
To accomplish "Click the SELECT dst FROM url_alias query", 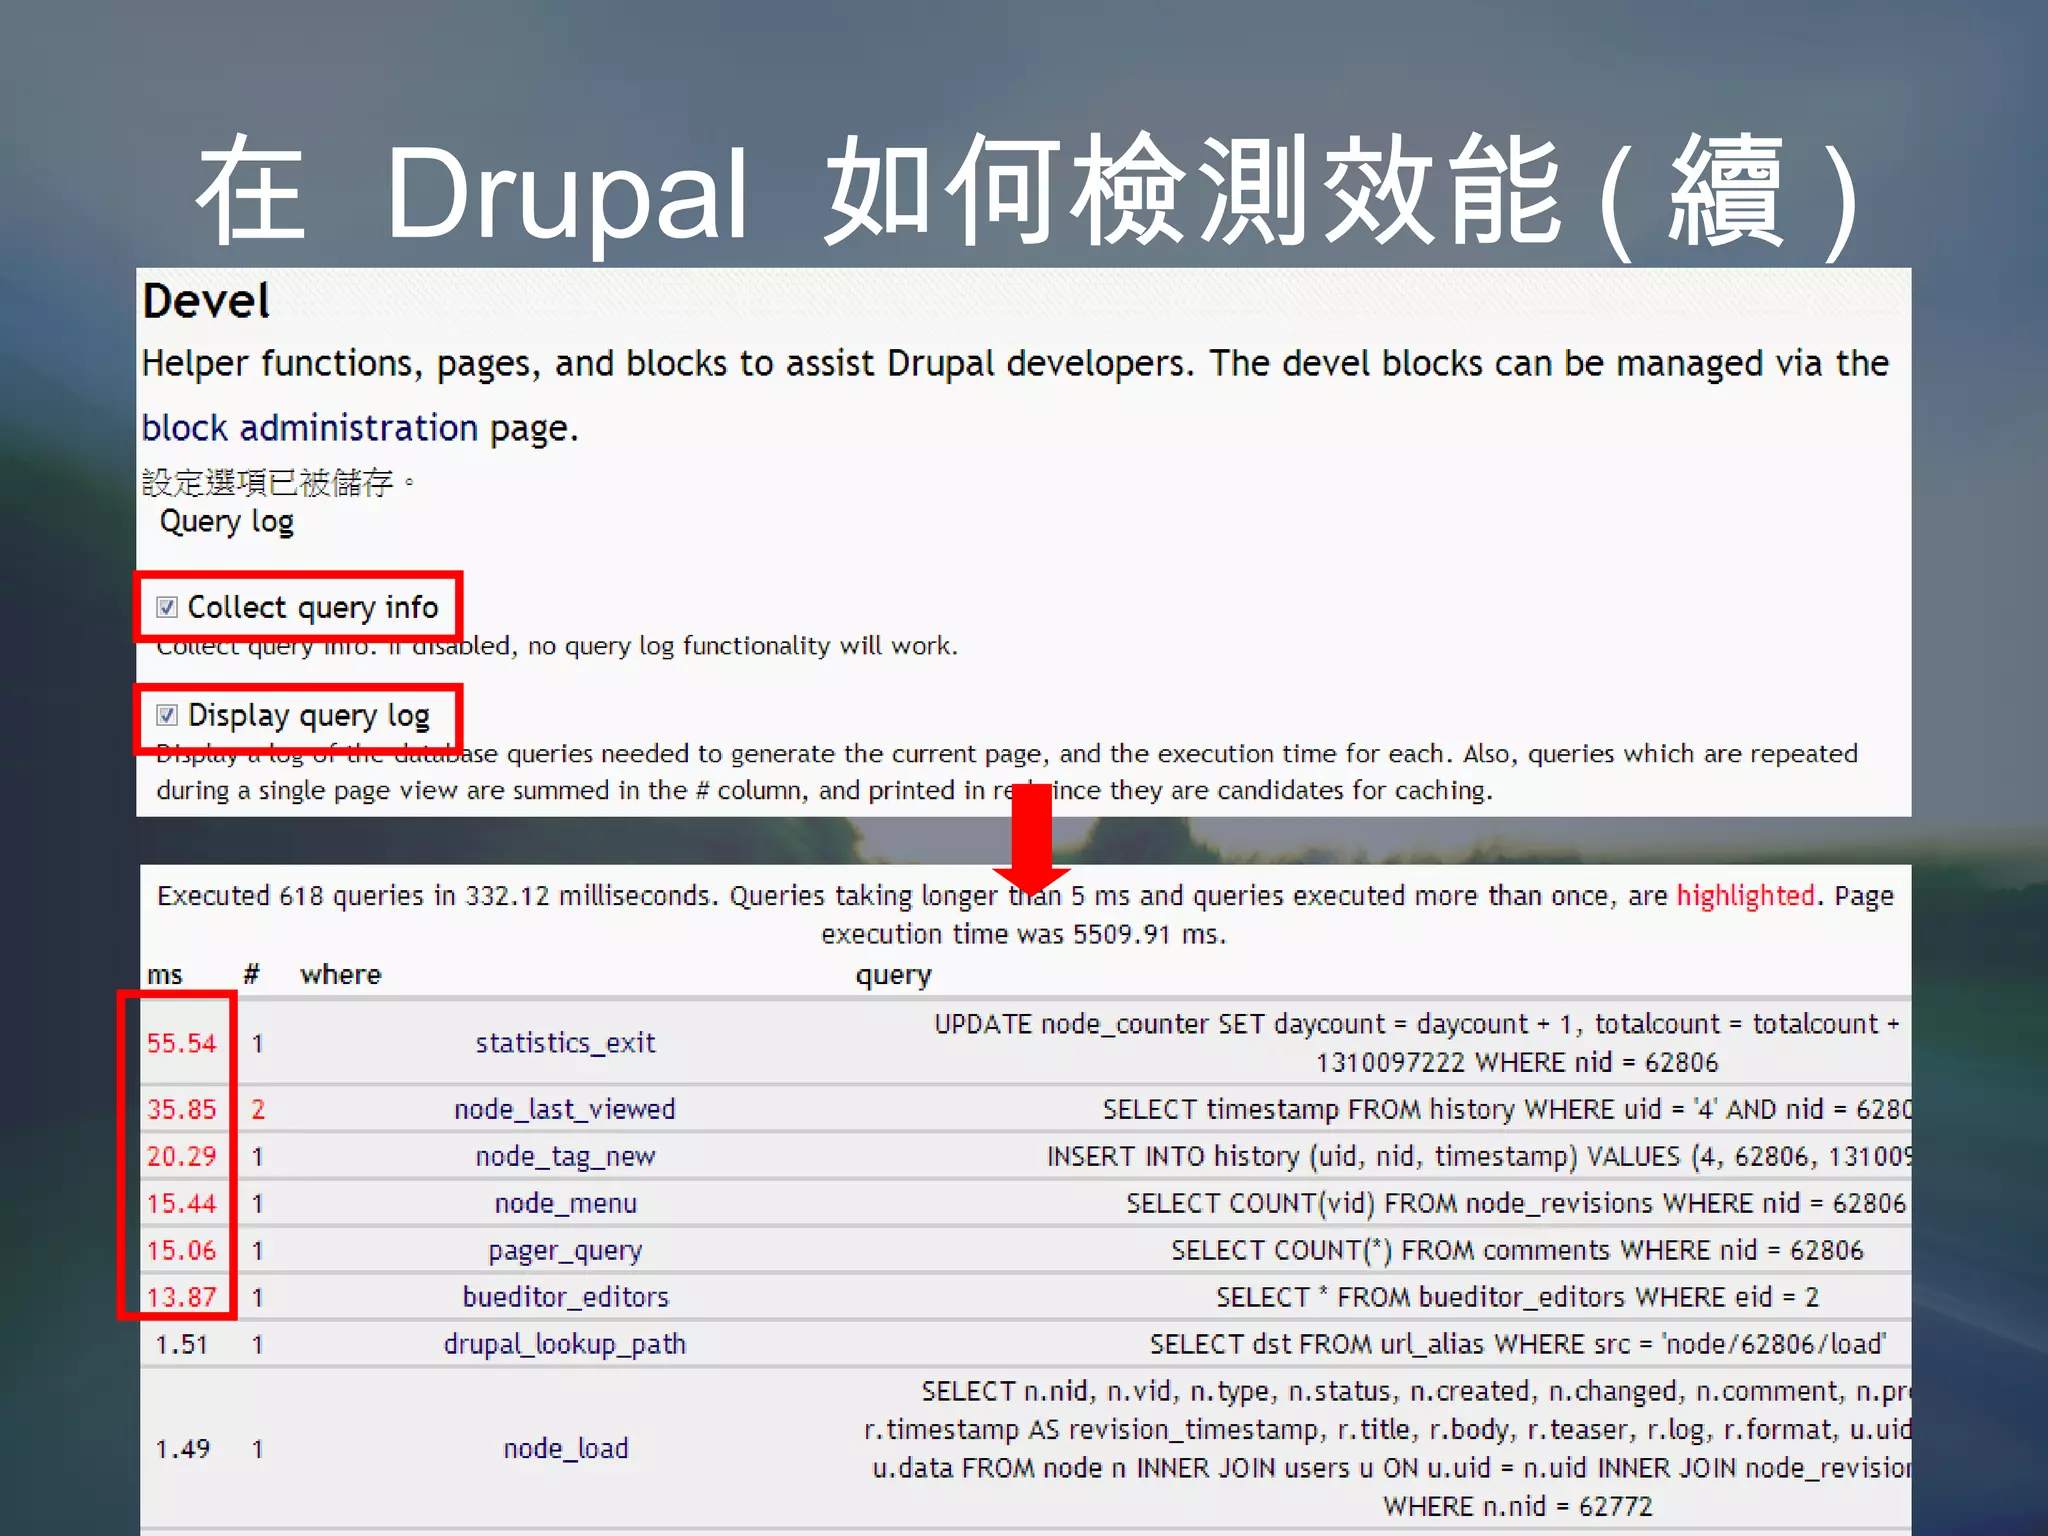I will pyautogui.click(x=1517, y=1344).
